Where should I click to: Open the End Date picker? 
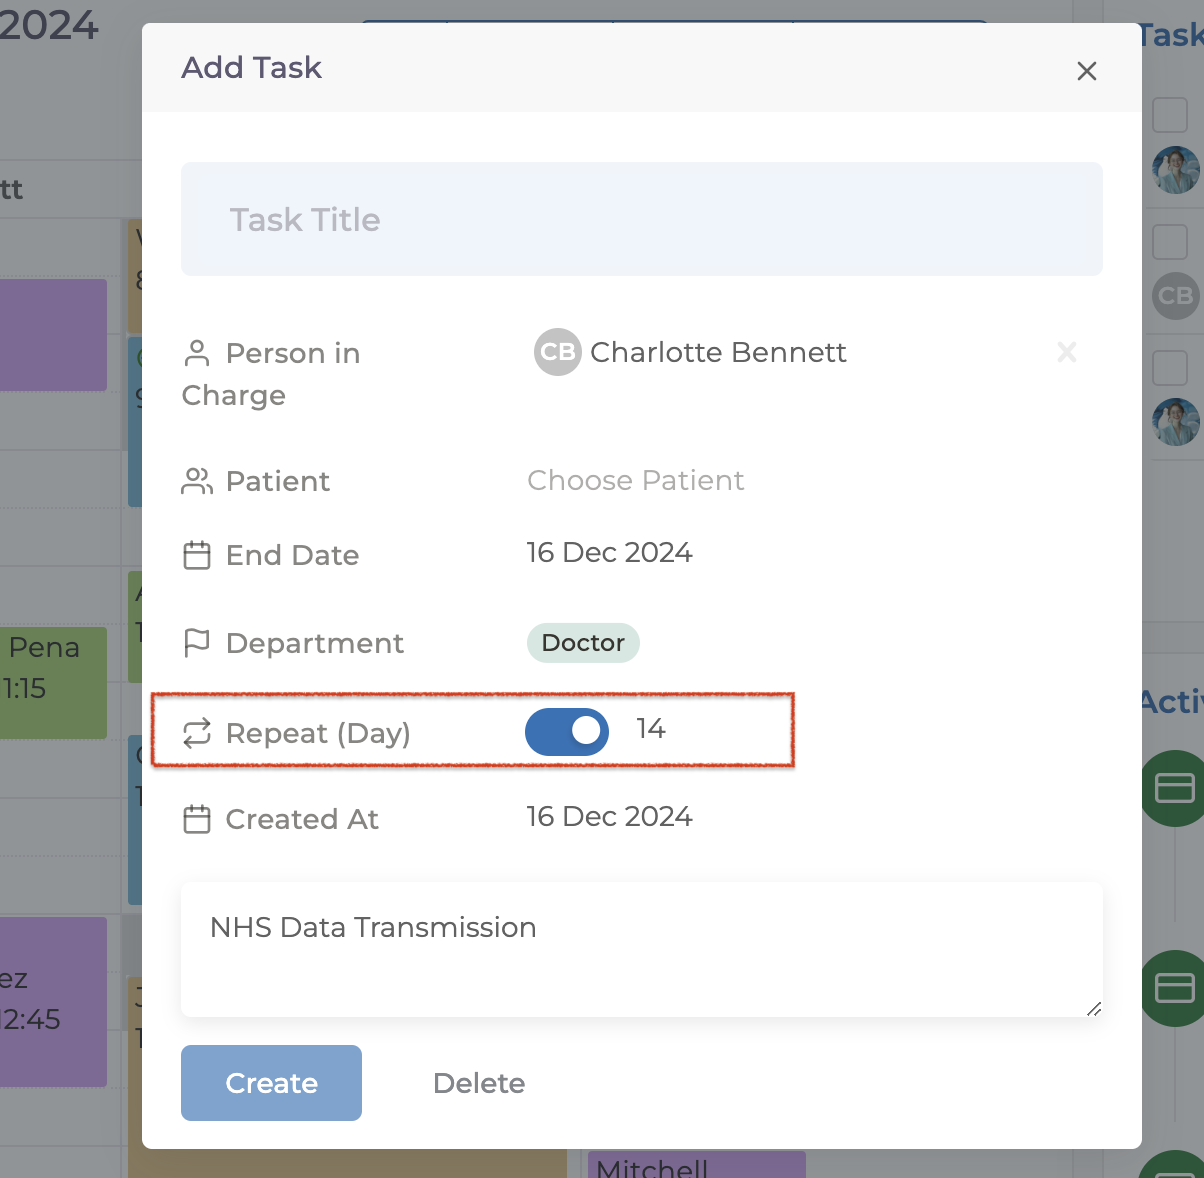(609, 552)
